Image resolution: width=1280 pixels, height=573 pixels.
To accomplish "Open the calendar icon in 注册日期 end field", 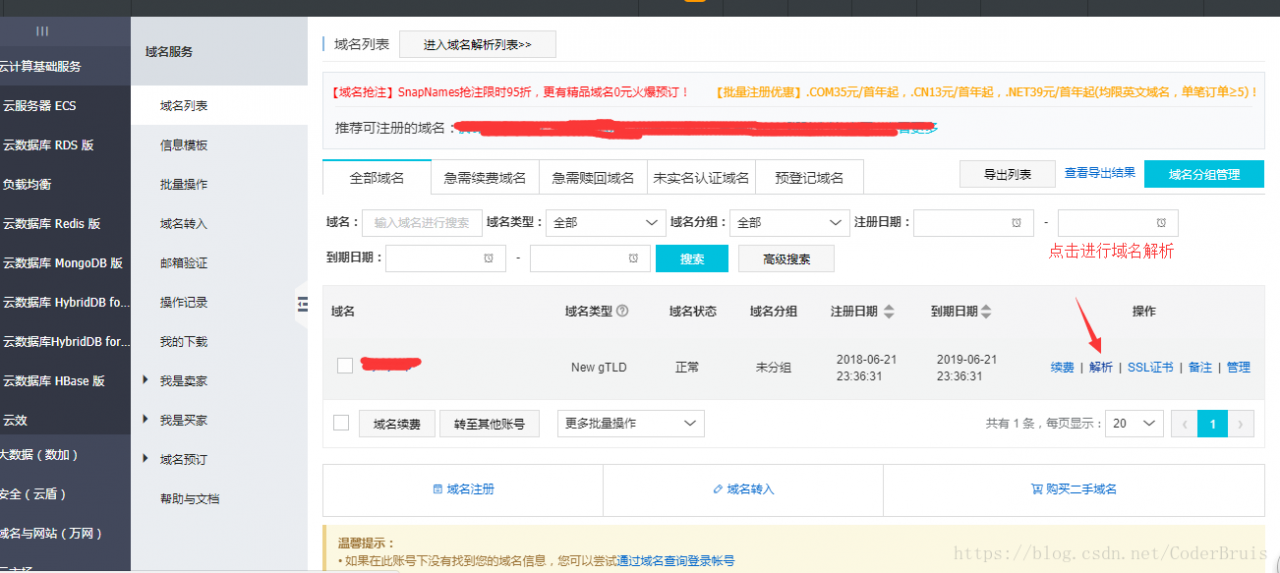I will pos(1161,222).
